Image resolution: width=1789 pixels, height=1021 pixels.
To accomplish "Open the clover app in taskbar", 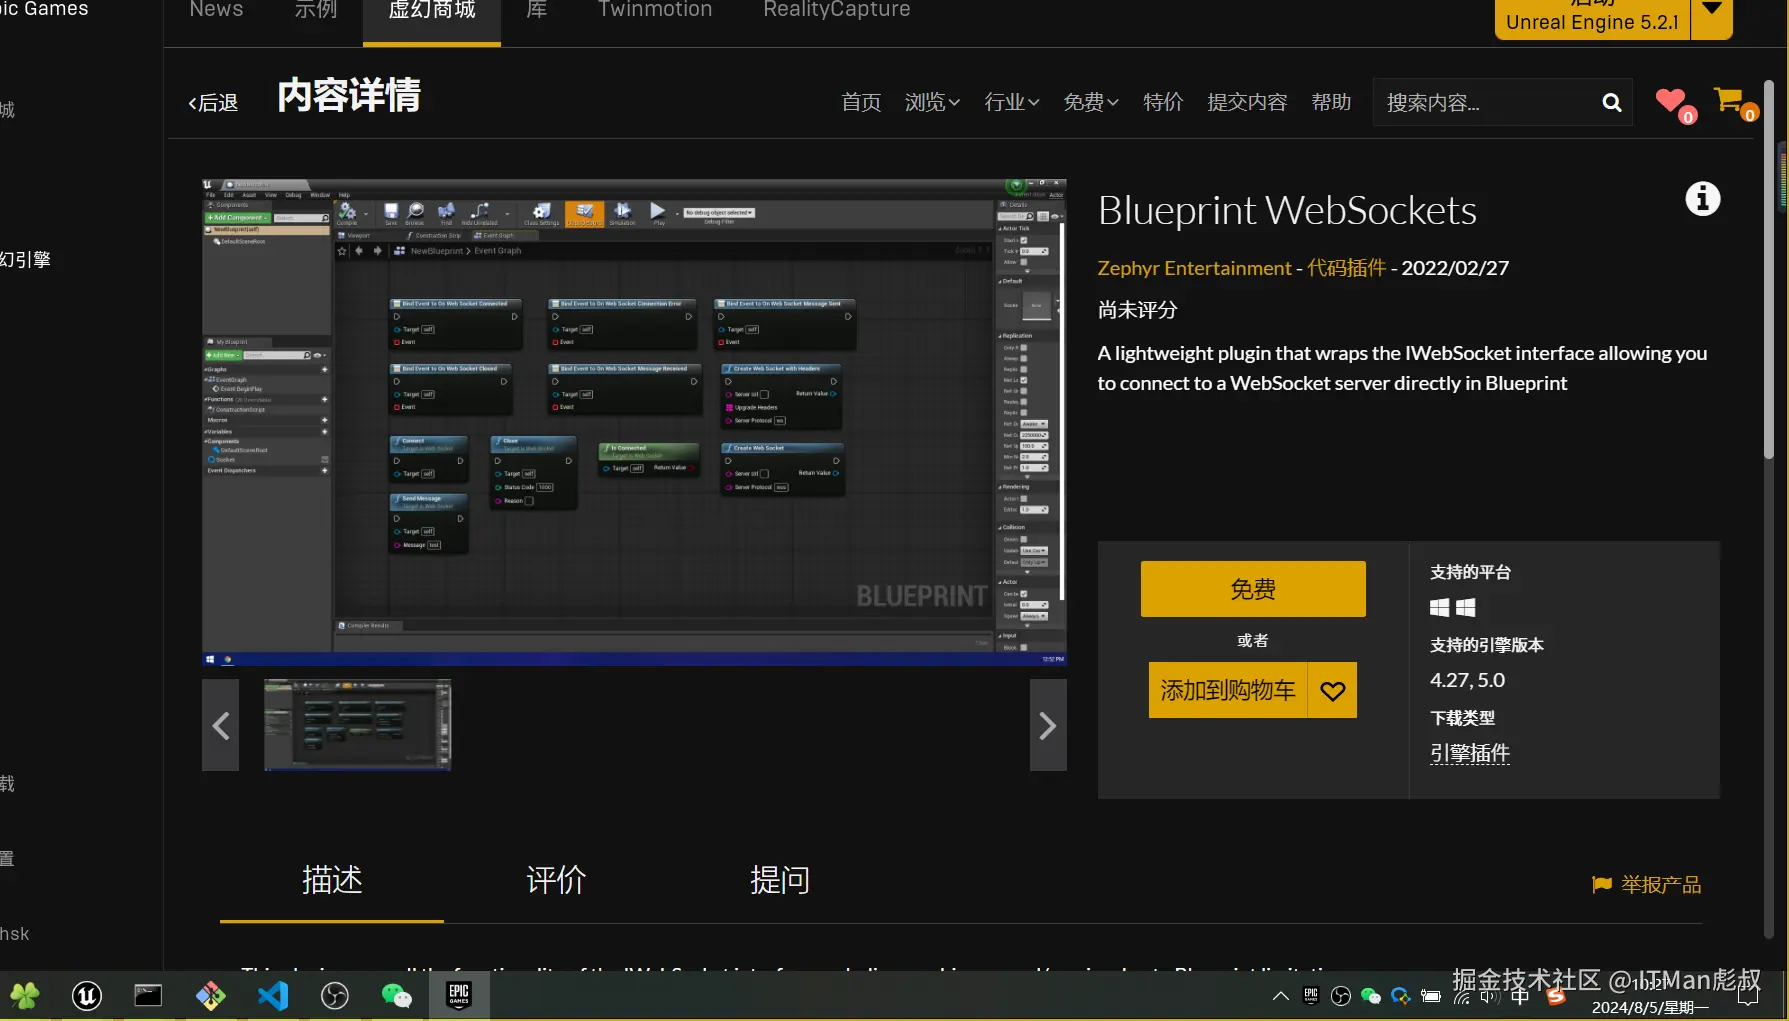I will click(x=25, y=995).
